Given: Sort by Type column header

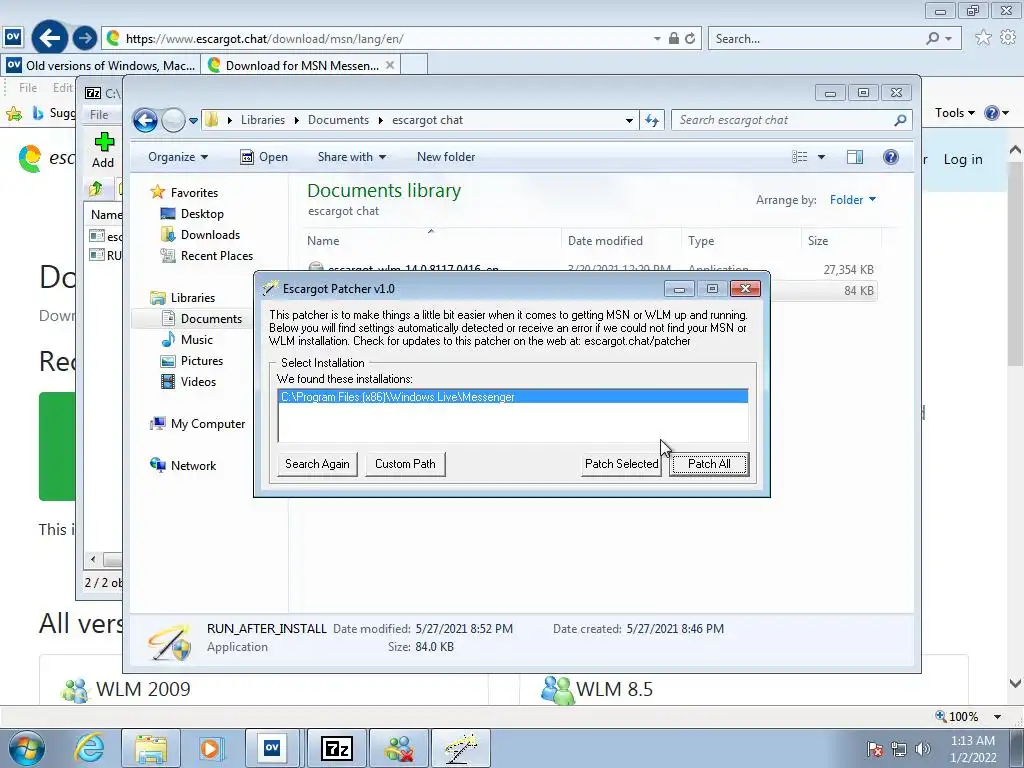Looking at the screenshot, I should click(x=741, y=240).
